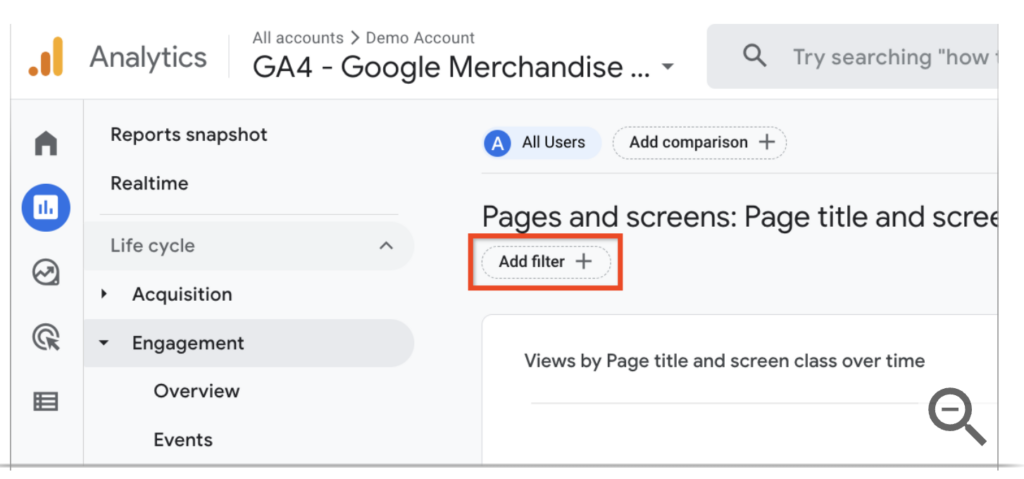Collapse the Engagement tree item
1024x479 pixels.
point(104,343)
